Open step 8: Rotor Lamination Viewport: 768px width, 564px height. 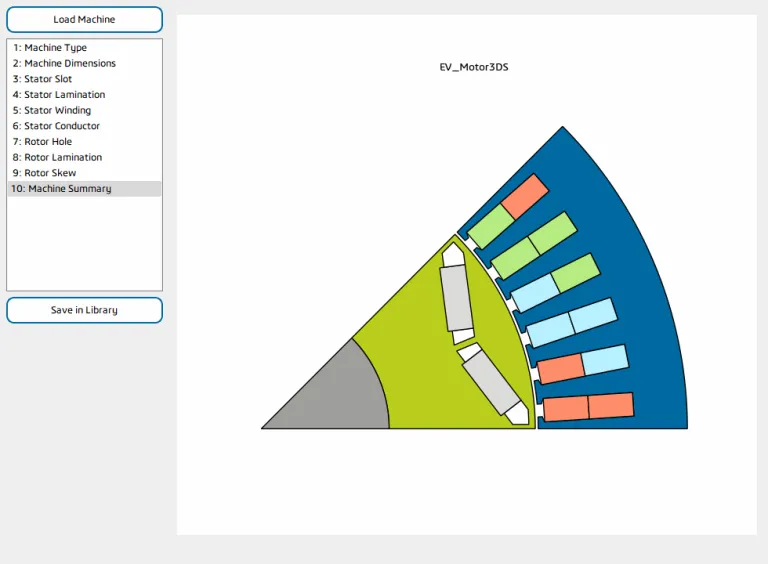84,157
